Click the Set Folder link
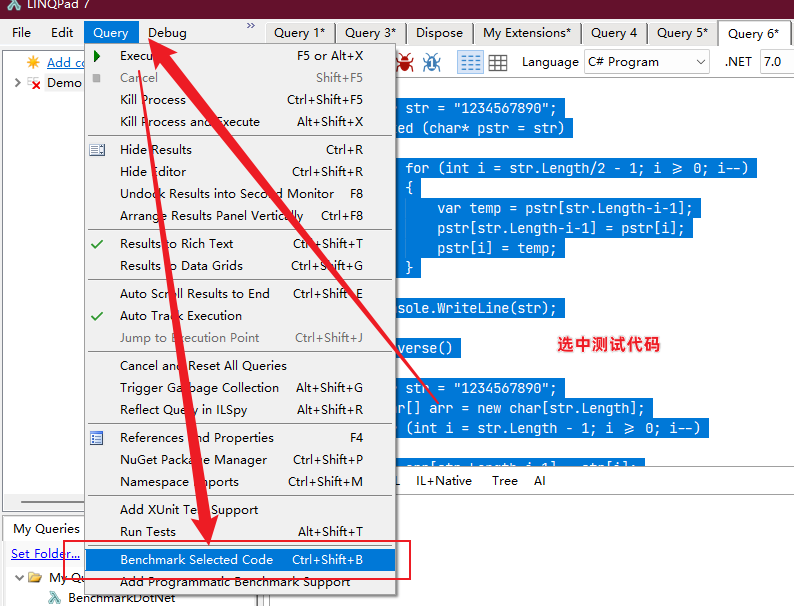The height and width of the screenshot is (606, 794). (46, 553)
